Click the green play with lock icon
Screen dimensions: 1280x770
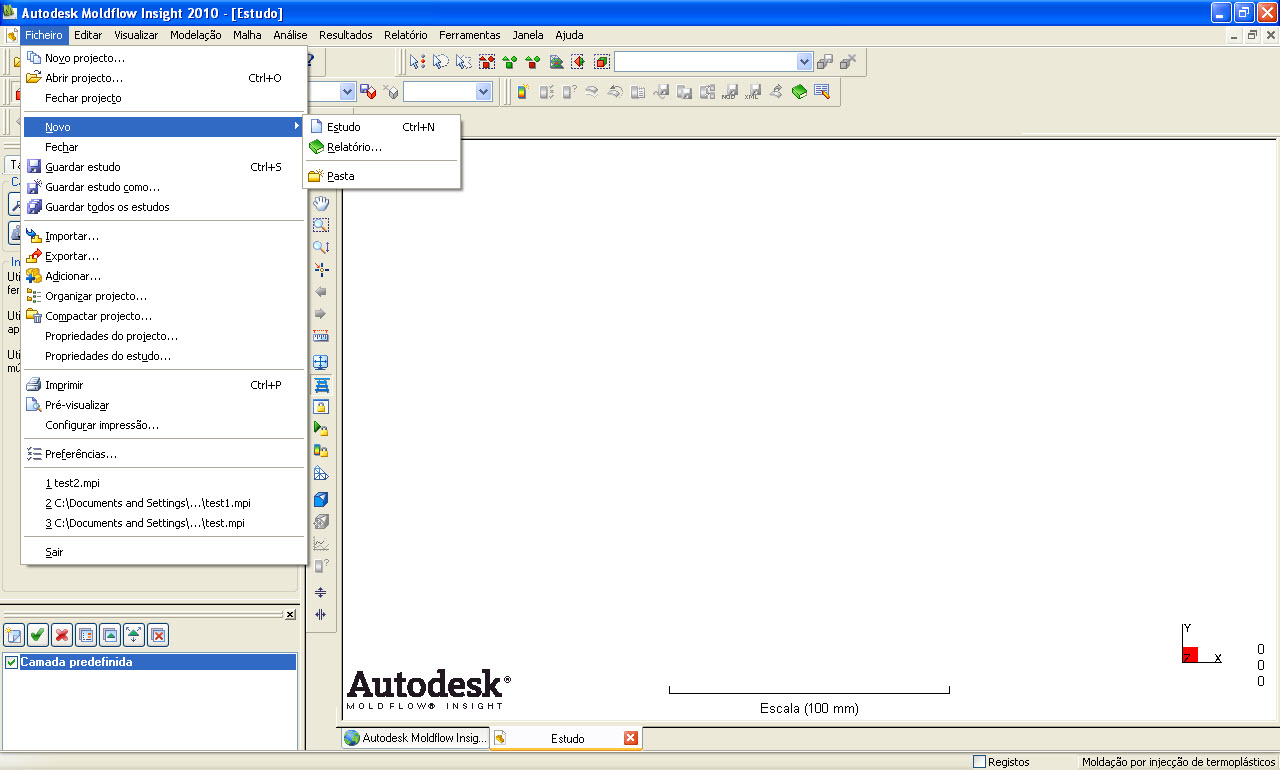321,428
